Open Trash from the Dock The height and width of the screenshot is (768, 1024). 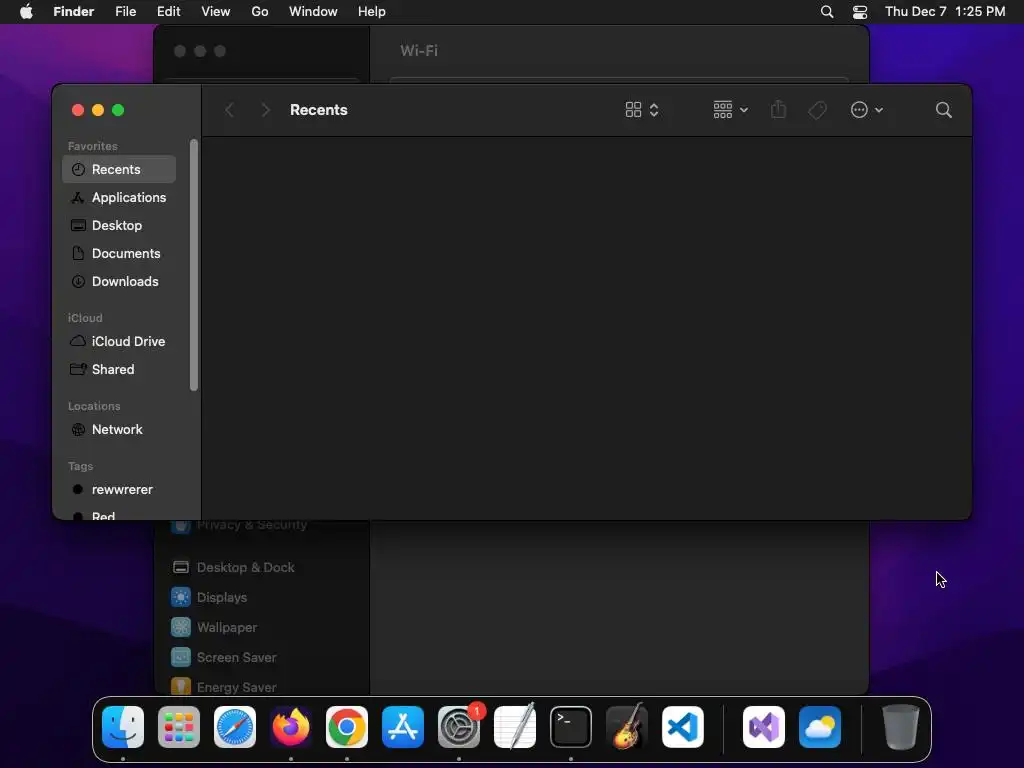[901, 727]
